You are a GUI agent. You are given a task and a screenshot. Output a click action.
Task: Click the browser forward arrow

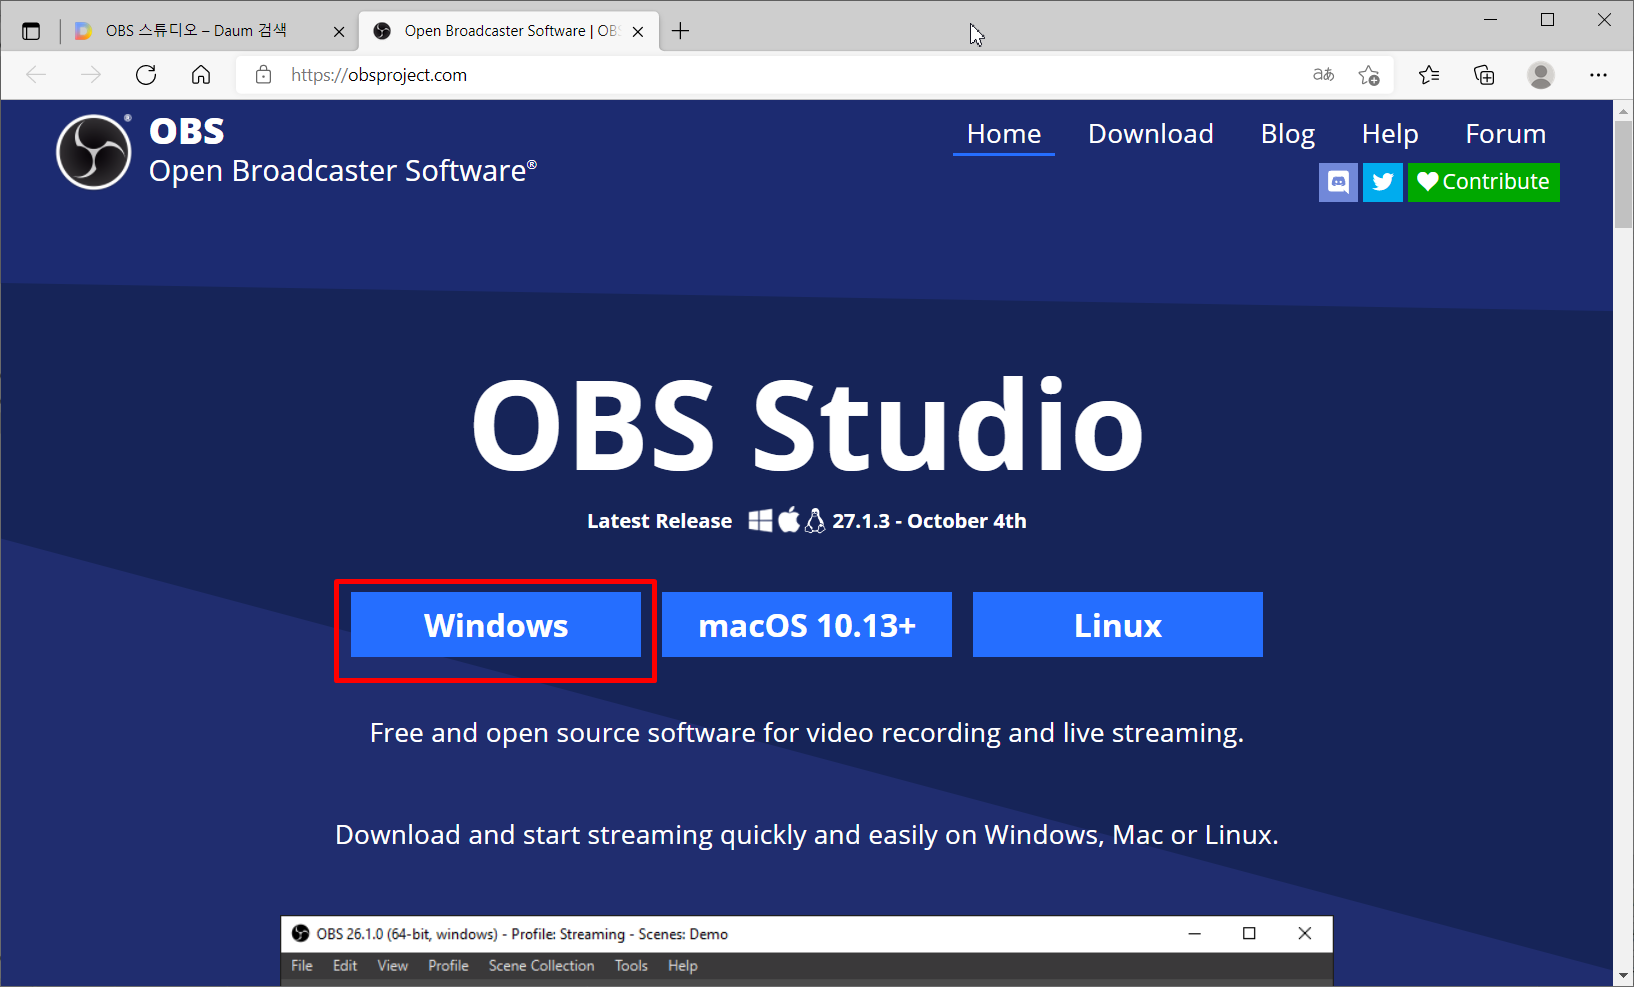click(91, 75)
